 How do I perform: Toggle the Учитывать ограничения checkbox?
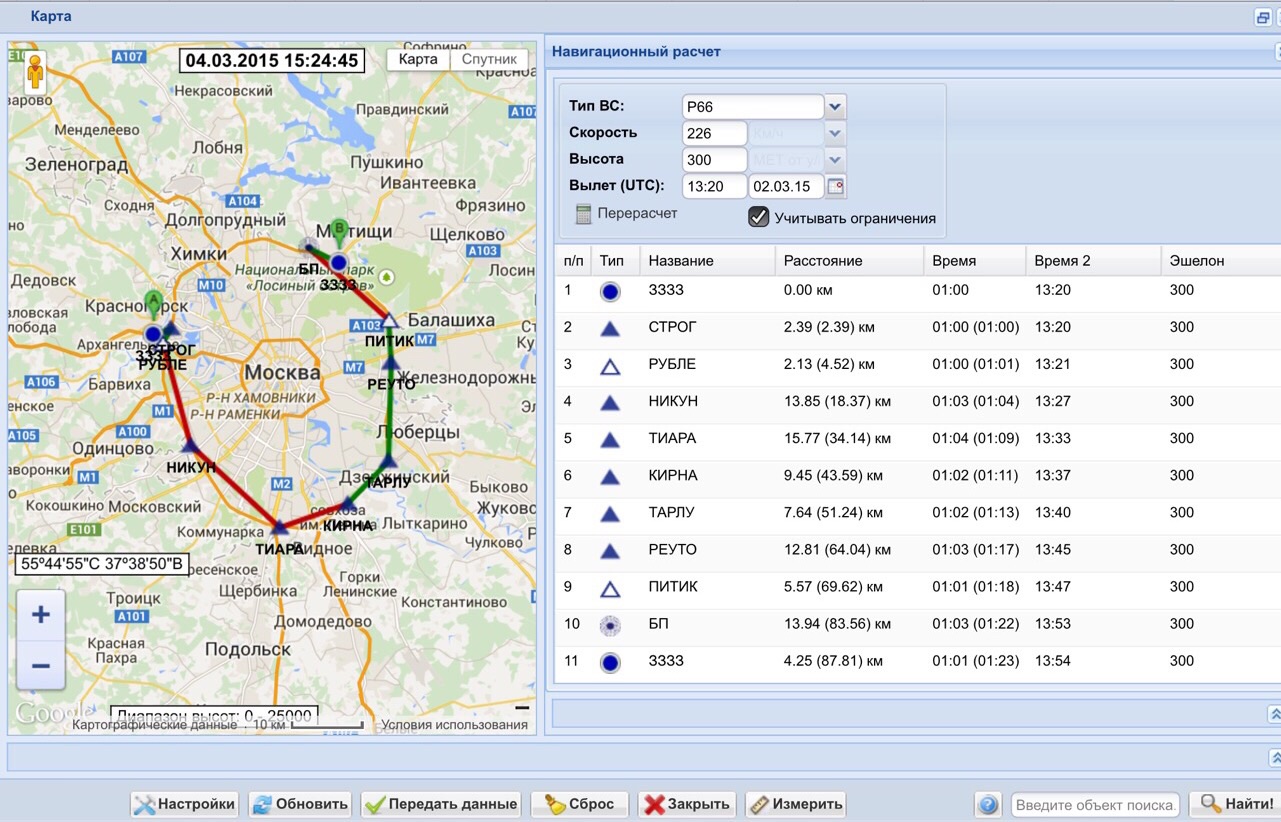(759, 217)
